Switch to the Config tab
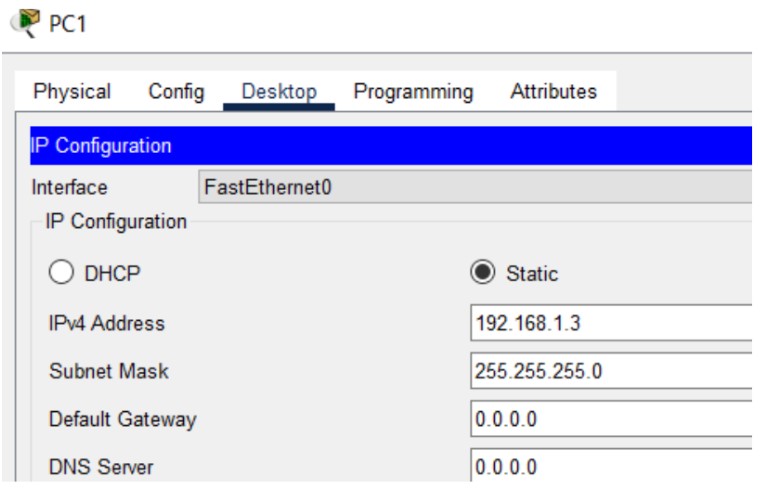Viewport: 760px width, 488px height. tap(176, 91)
